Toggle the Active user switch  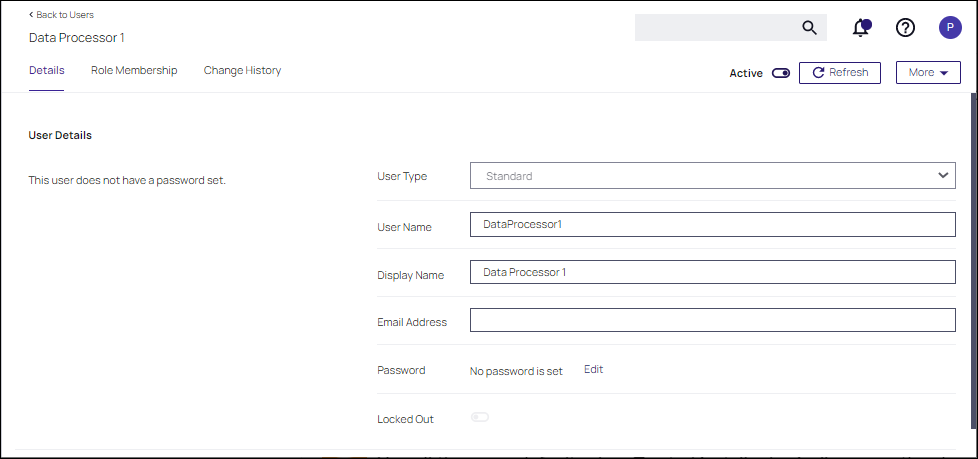pyautogui.click(x=781, y=73)
